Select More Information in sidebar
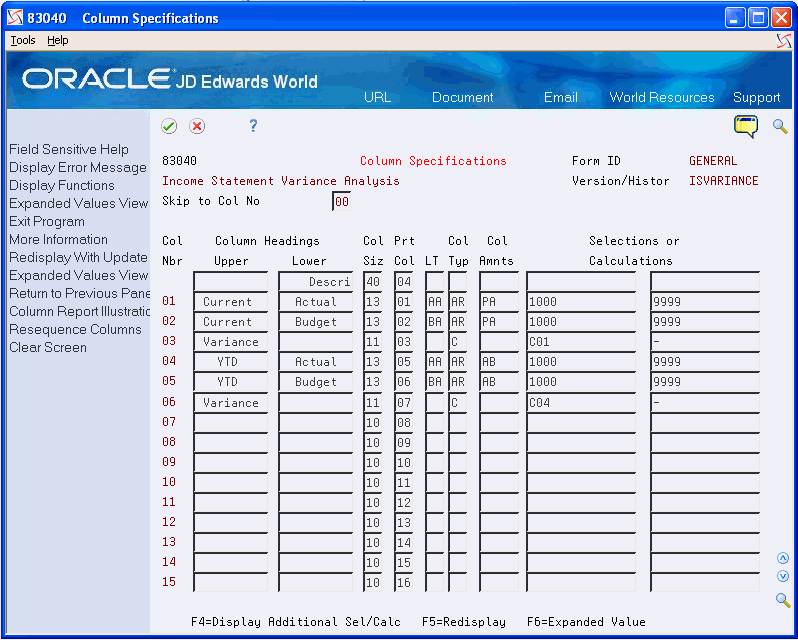 [59, 239]
